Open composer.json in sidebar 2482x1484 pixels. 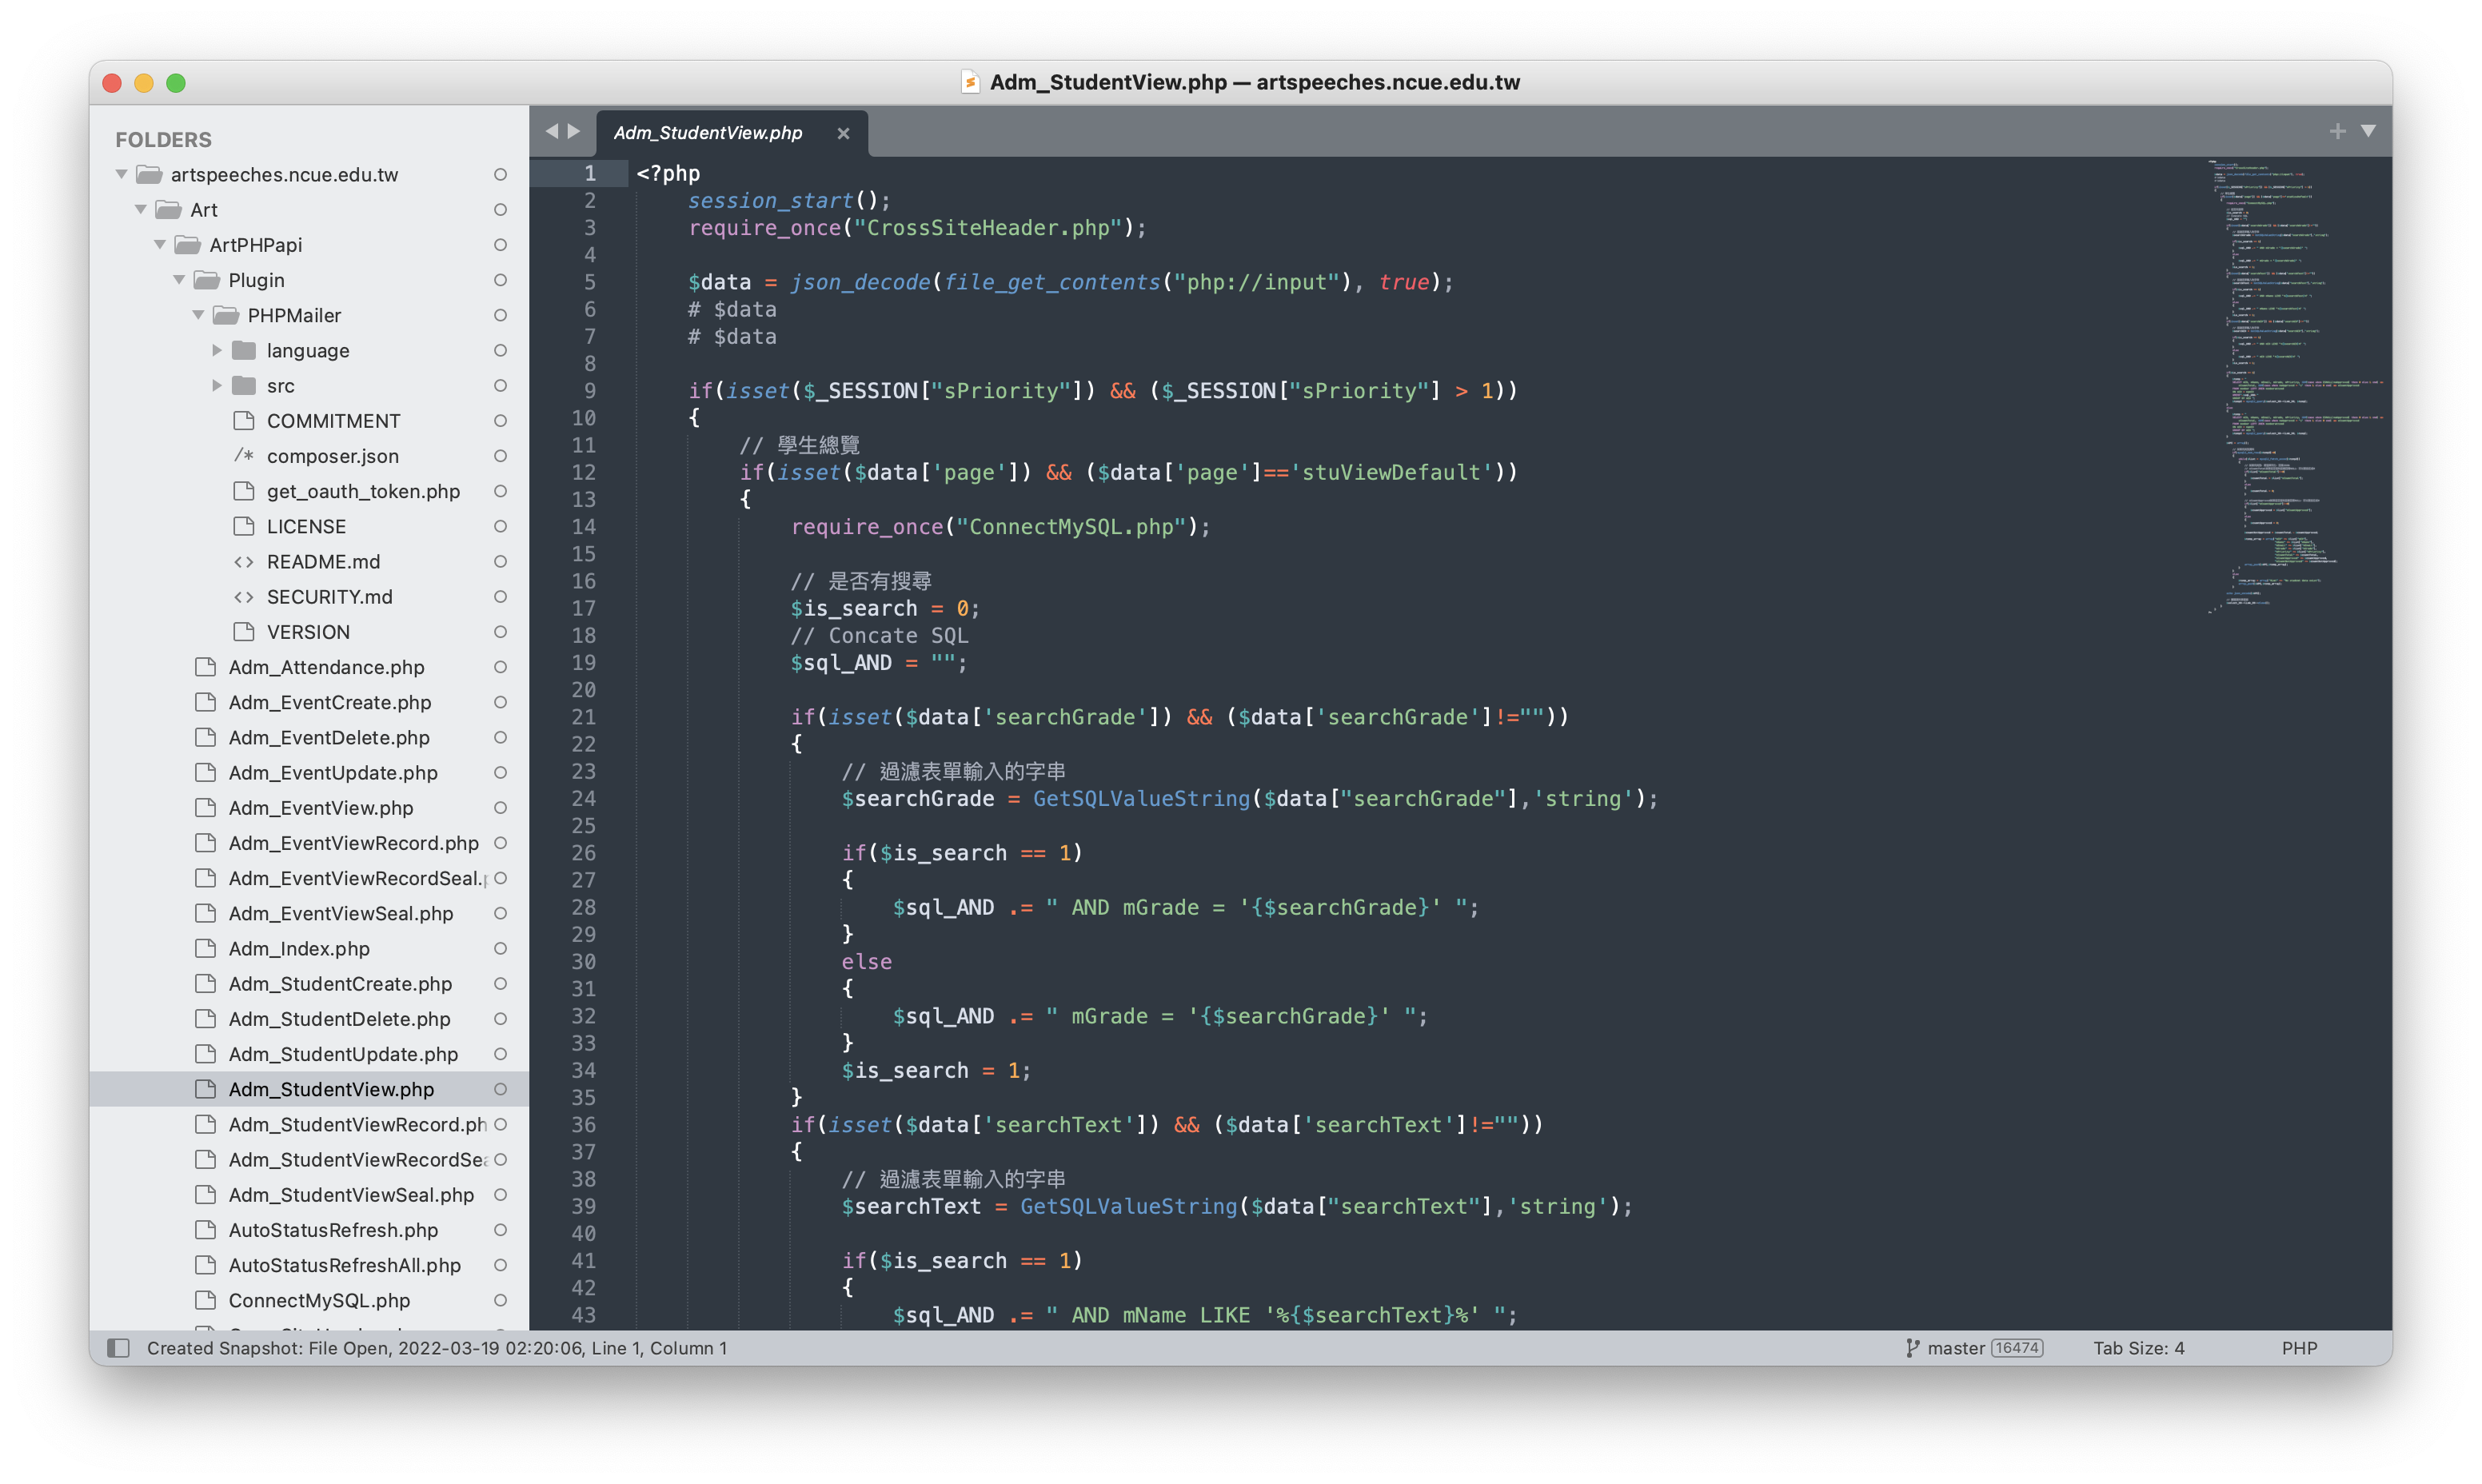(x=332, y=455)
